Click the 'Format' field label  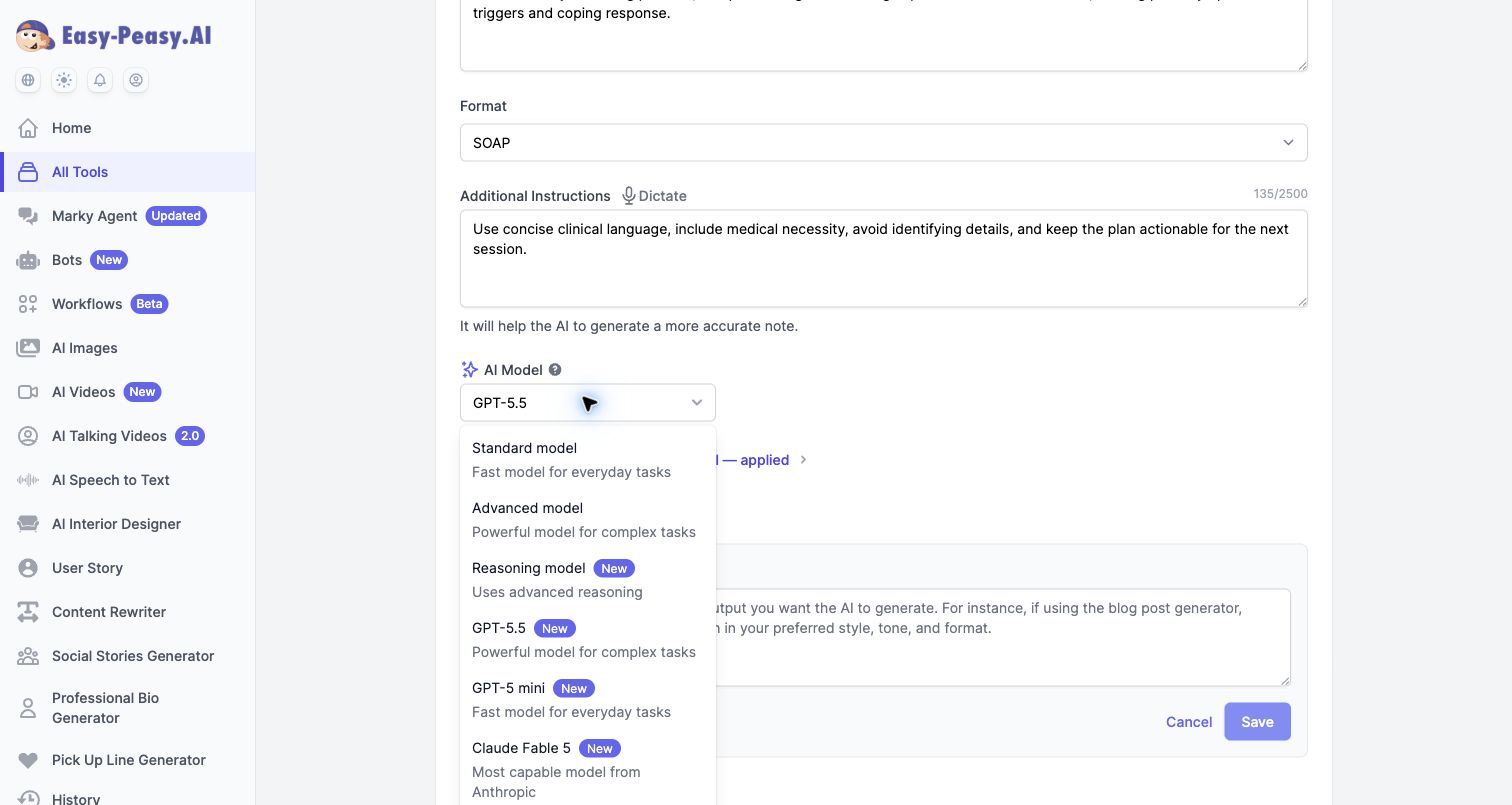point(483,106)
